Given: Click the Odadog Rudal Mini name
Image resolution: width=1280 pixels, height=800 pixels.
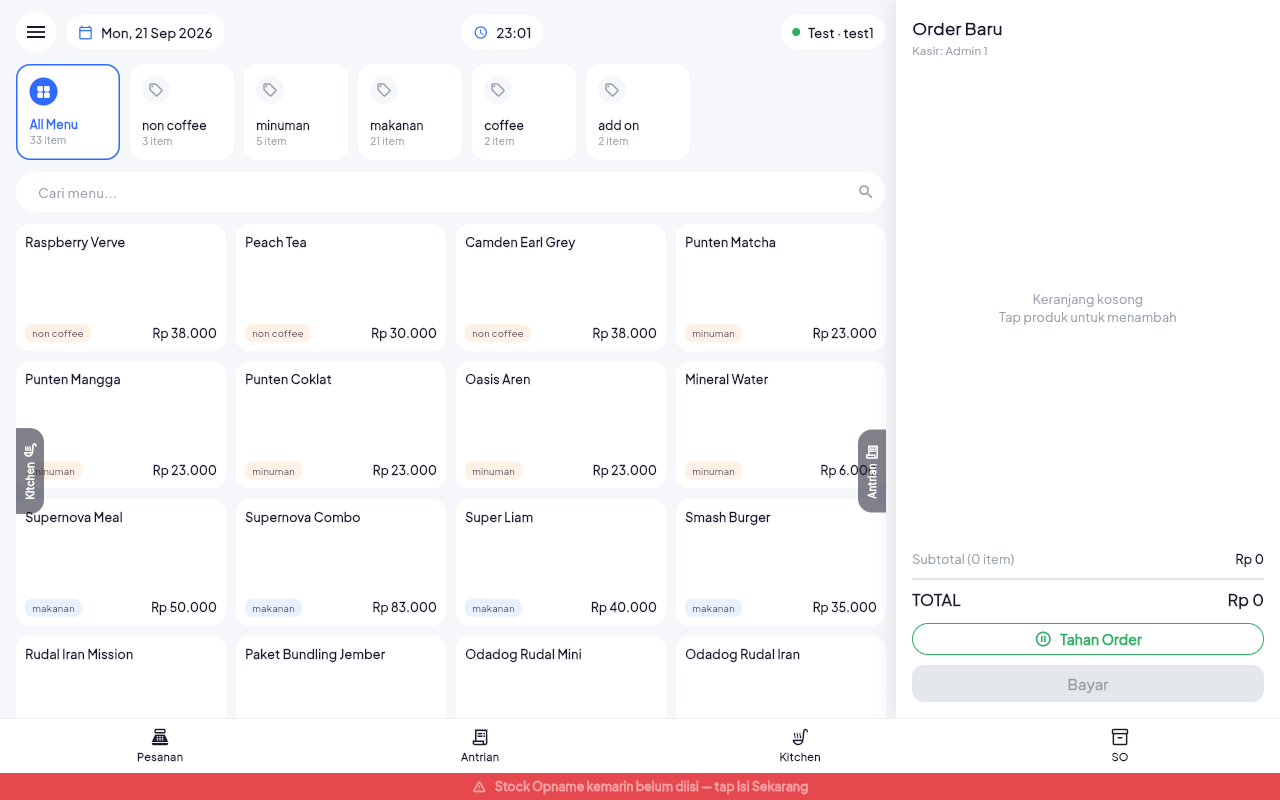Looking at the screenshot, I should pos(523,654).
